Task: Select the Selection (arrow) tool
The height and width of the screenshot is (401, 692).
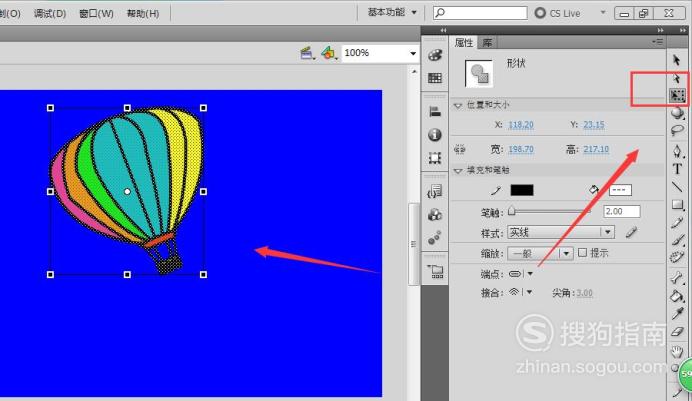Action: click(x=677, y=60)
